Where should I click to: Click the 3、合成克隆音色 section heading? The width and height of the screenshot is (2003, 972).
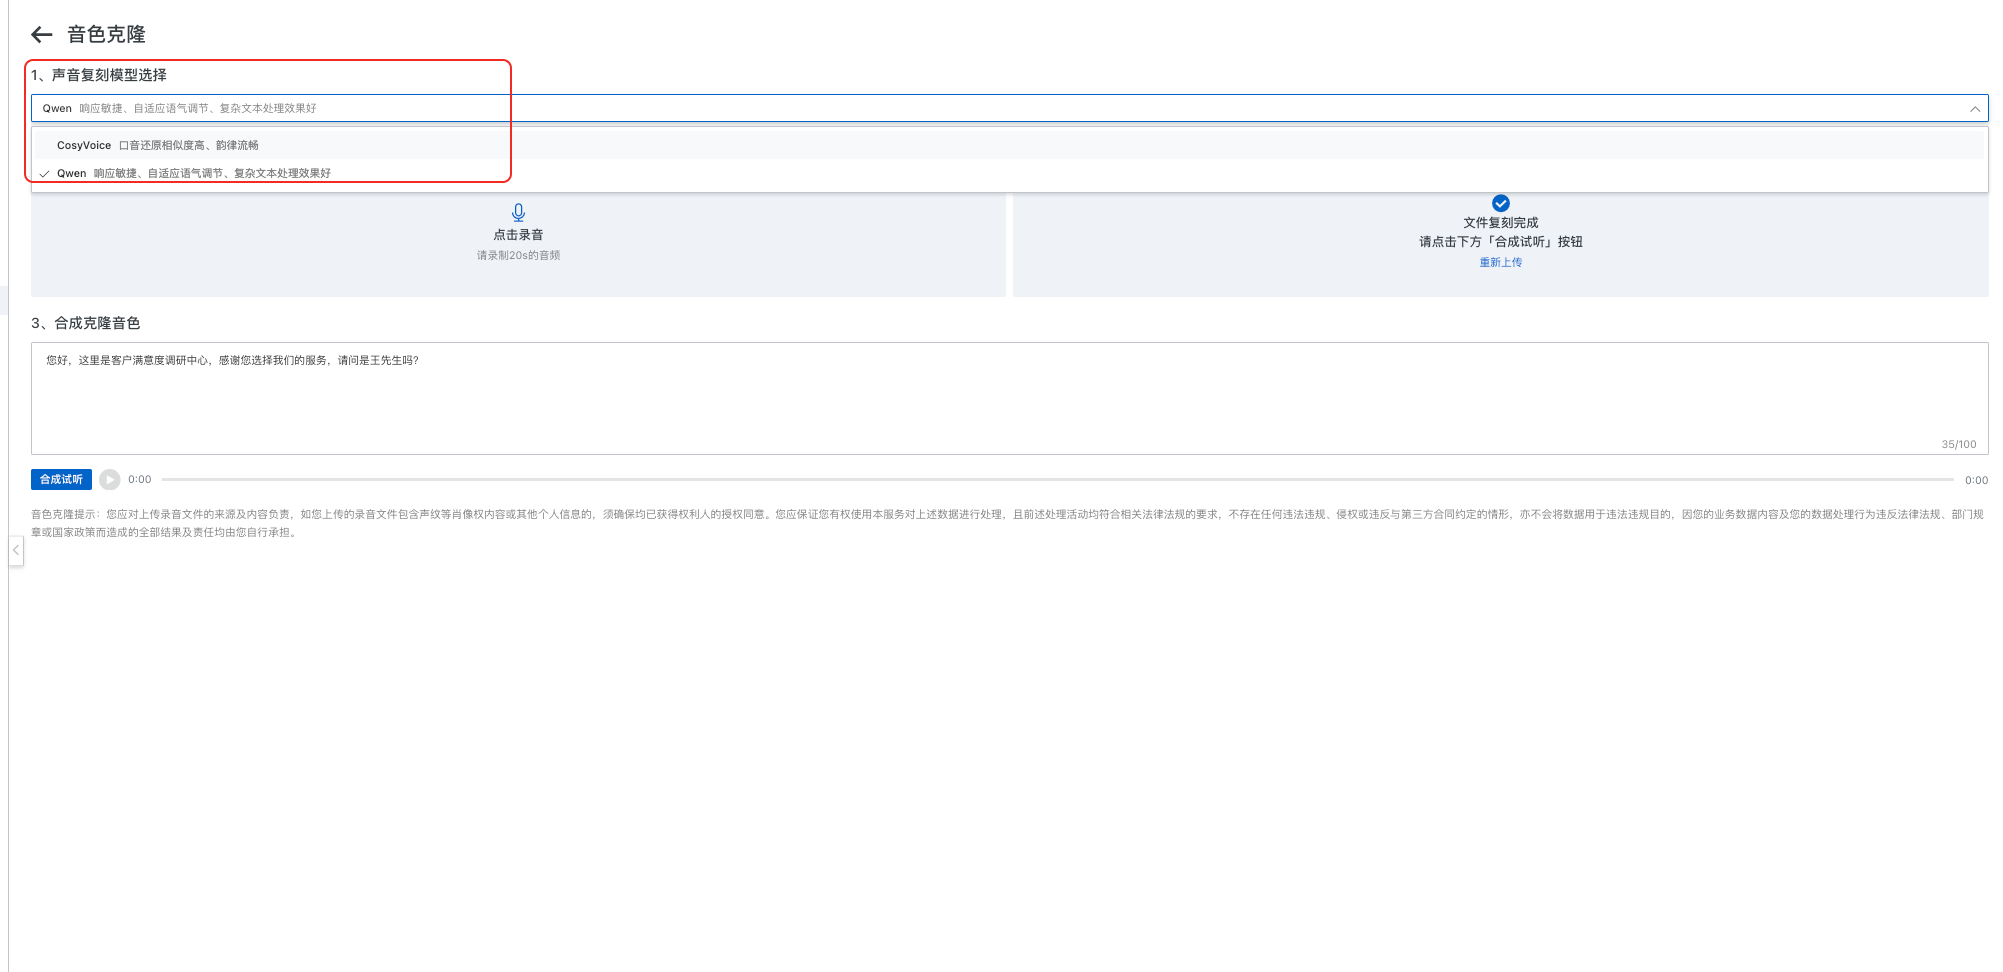[86, 323]
